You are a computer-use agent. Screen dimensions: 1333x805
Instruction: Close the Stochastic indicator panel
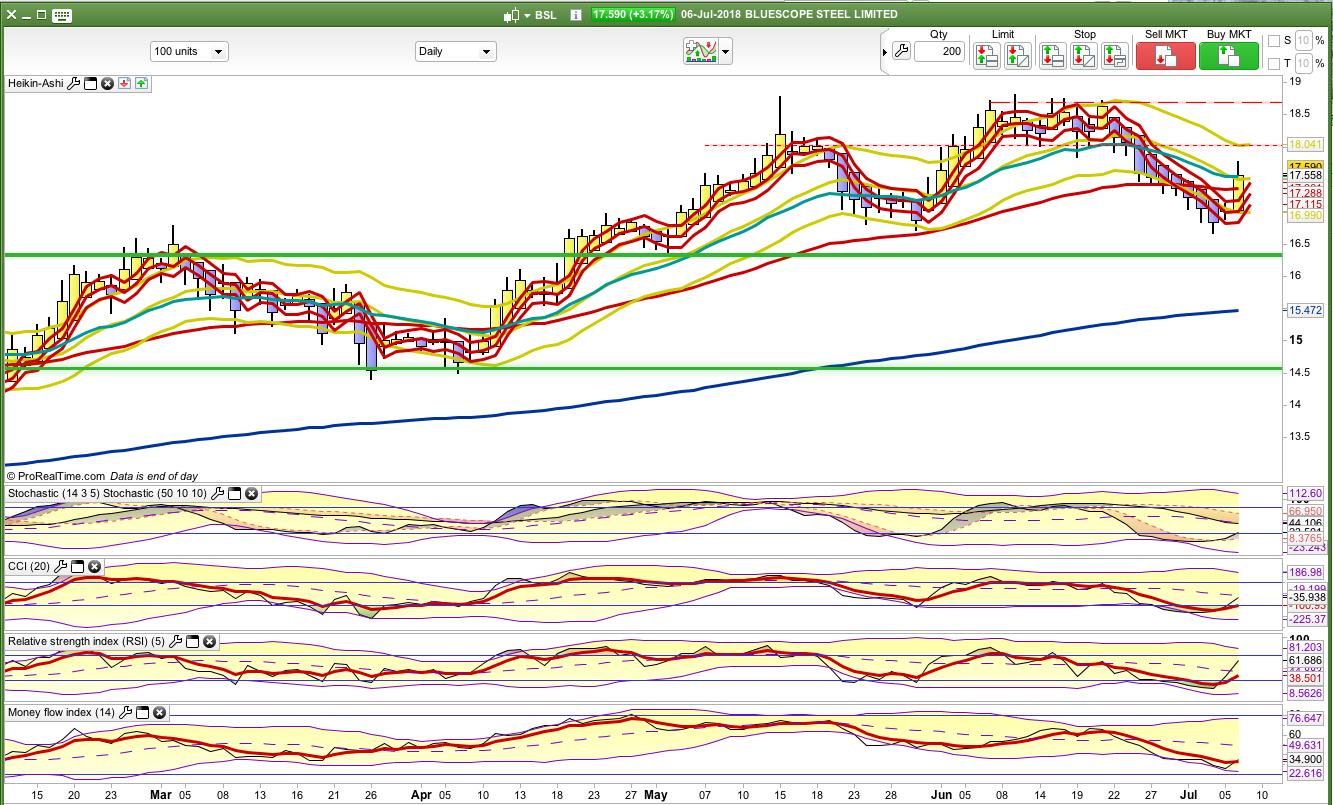pos(252,494)
